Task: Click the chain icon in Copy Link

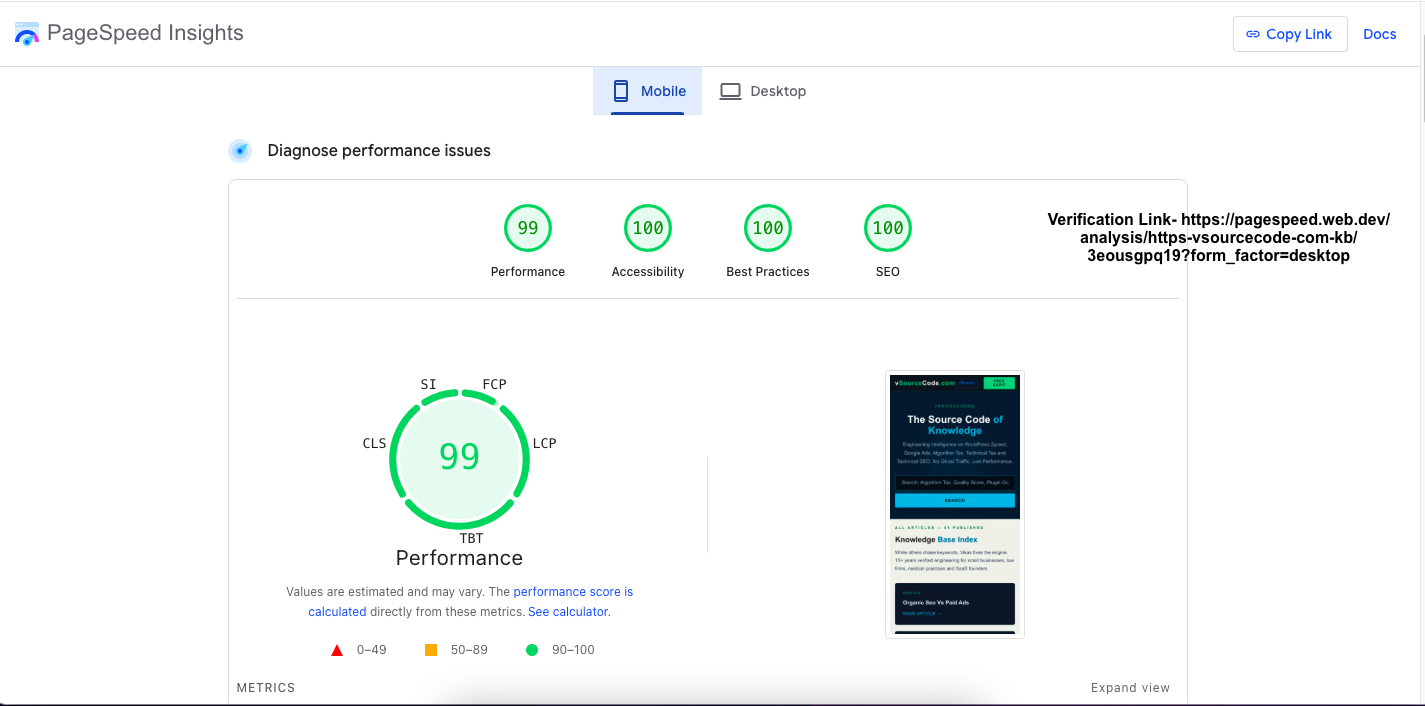Action: (1253, 34)
